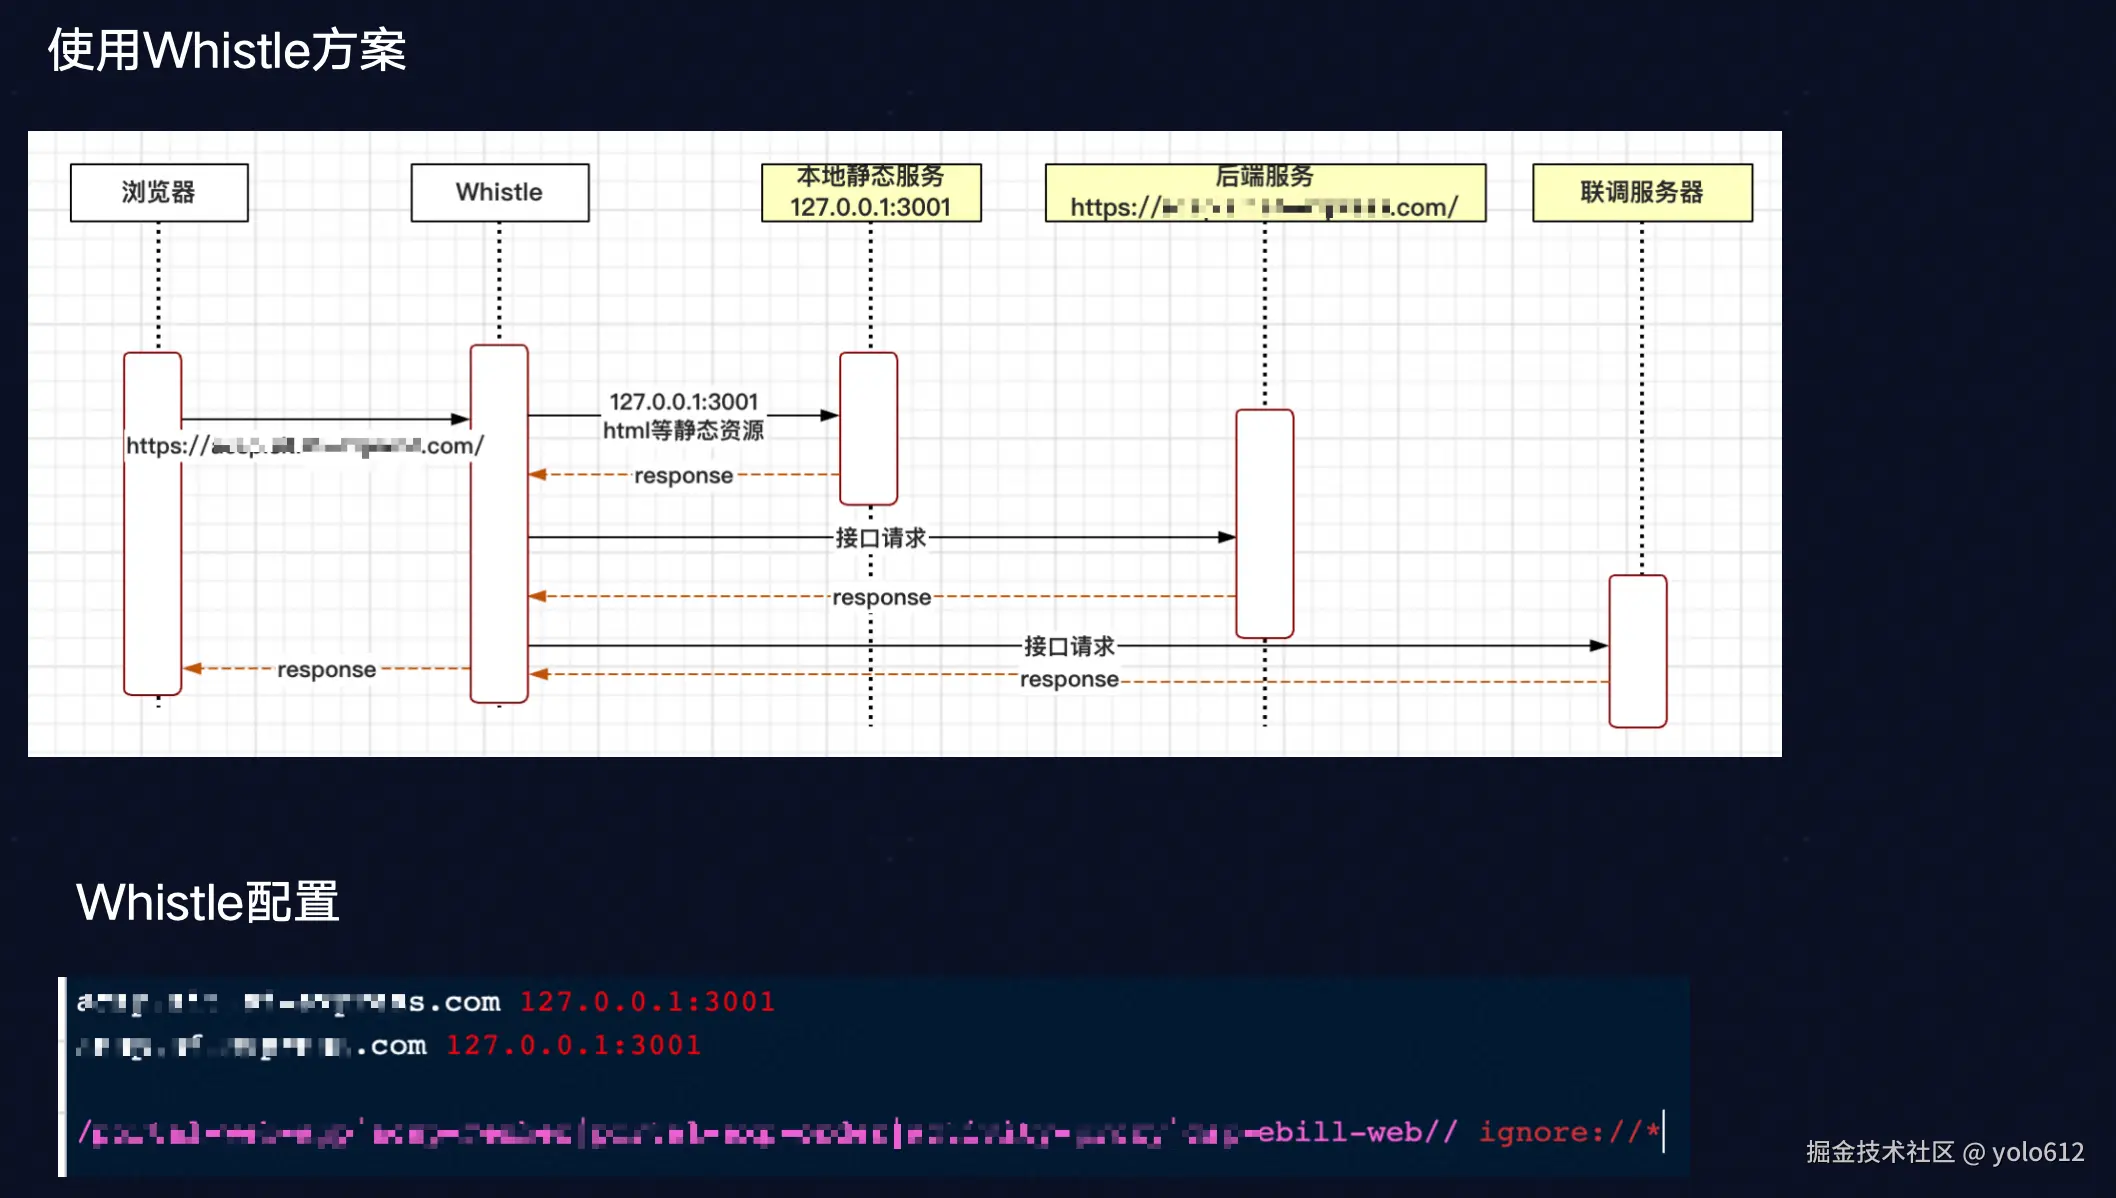Click the 后端服务 header box

(x=1264, y=192)
